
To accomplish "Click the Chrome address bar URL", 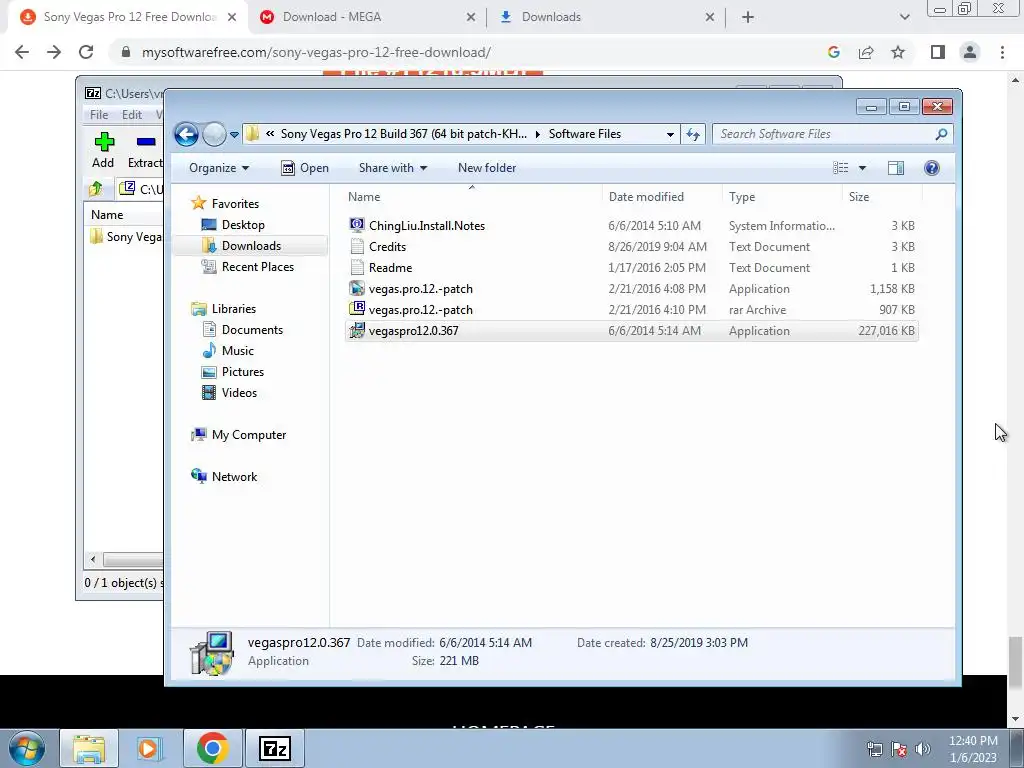I will point(316,52).
